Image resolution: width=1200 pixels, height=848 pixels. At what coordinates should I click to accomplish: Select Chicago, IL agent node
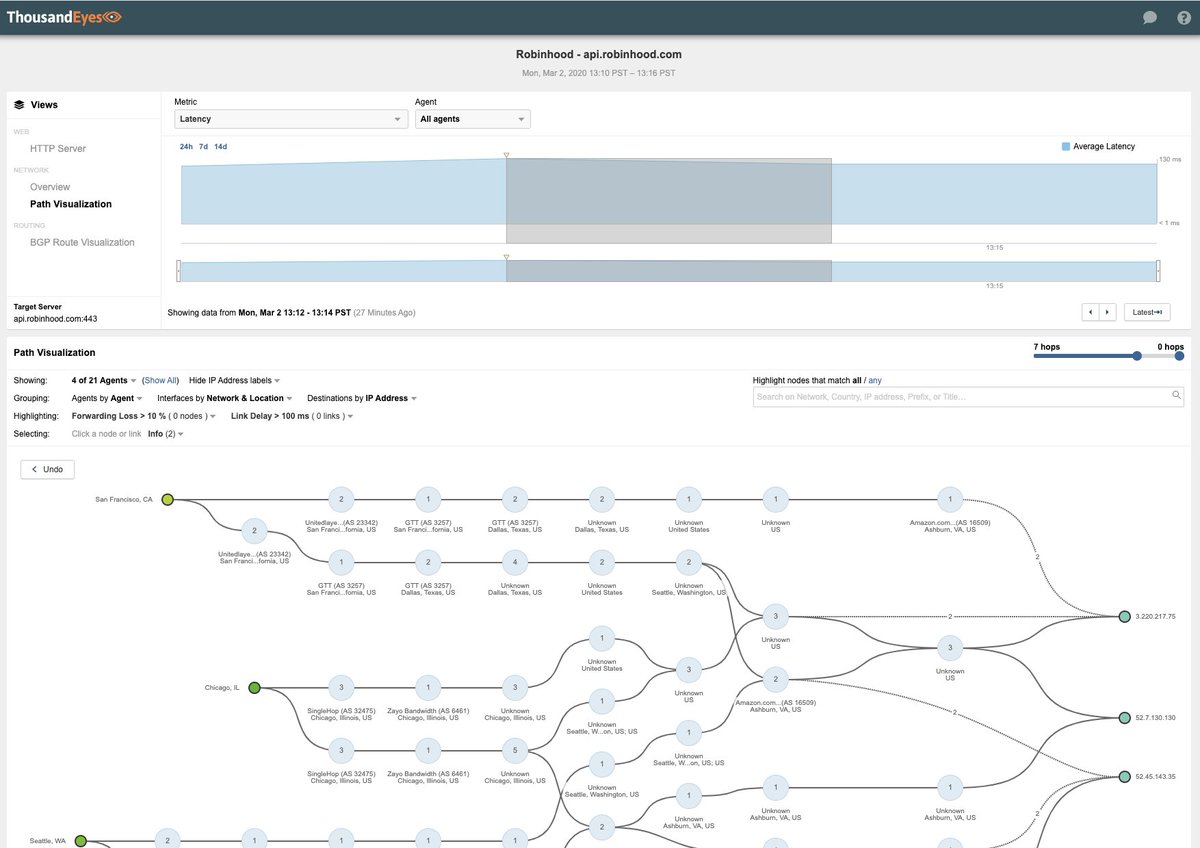(254, 687)
